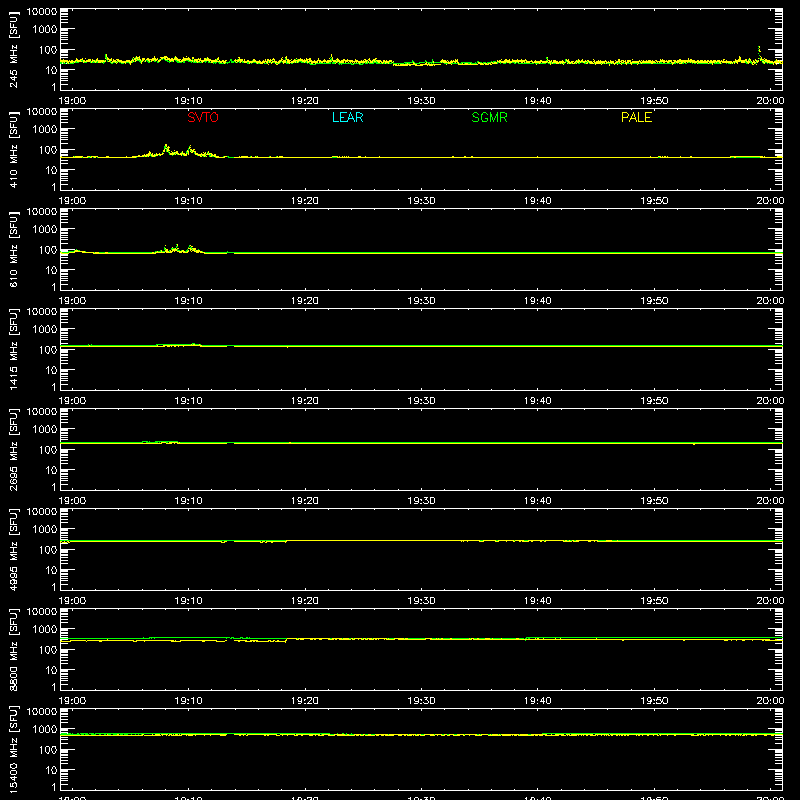800x800 pixels.
Task: Click the 19:10 tick label under 410 MHz plot
Action: click(x=188, y=201)
